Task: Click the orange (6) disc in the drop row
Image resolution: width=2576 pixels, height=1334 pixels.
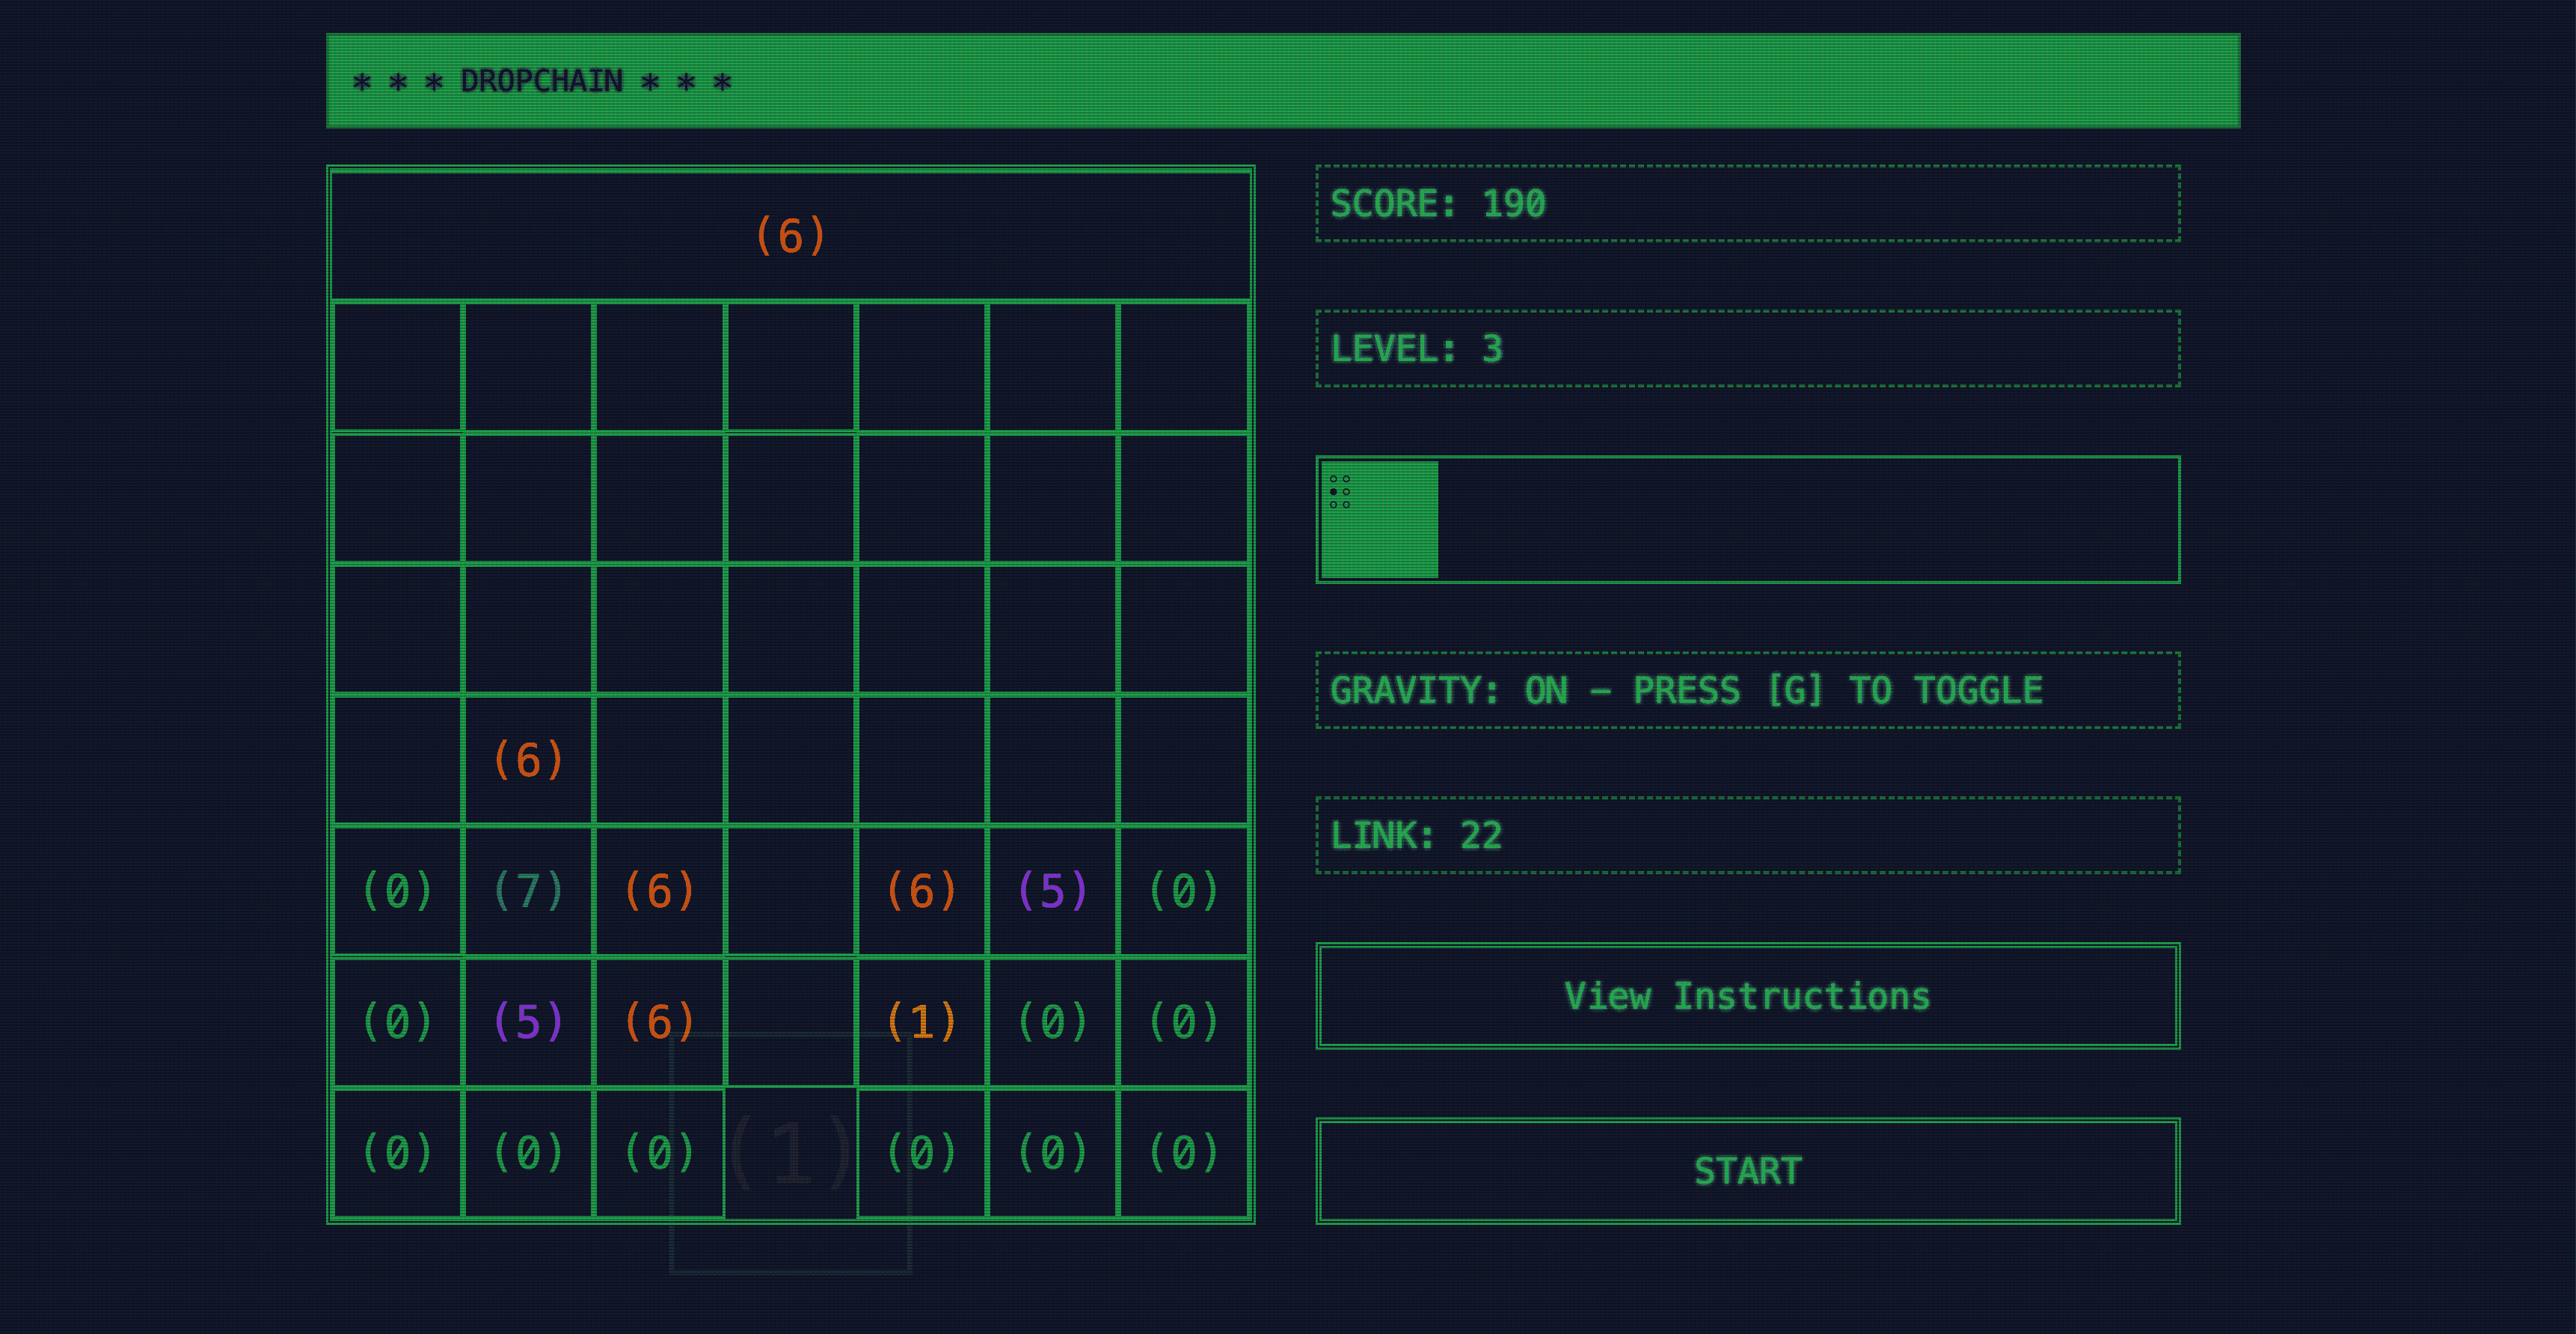Action: pos(790,237)
